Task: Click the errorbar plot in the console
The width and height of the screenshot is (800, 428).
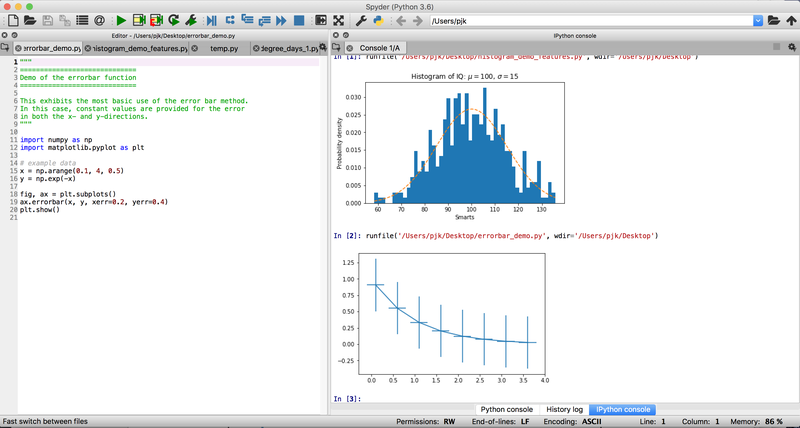Action: (444, 318)
